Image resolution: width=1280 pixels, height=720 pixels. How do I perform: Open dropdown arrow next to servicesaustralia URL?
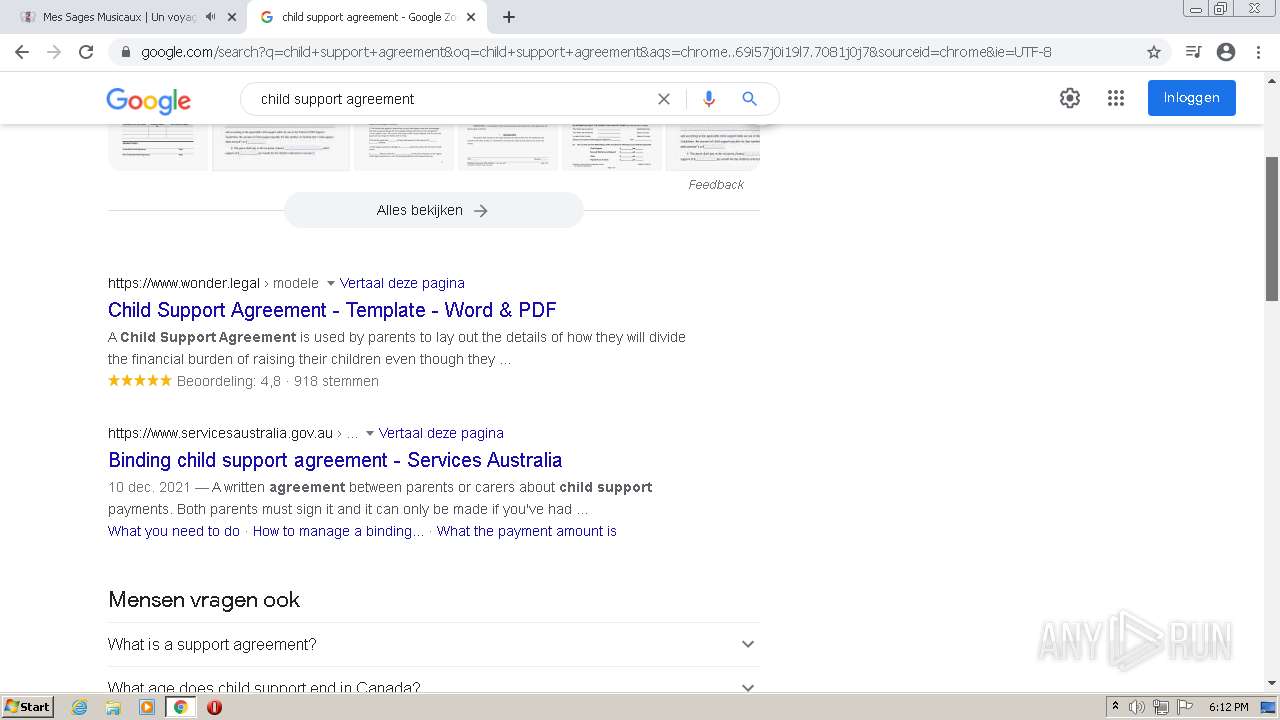coord(370,434)
